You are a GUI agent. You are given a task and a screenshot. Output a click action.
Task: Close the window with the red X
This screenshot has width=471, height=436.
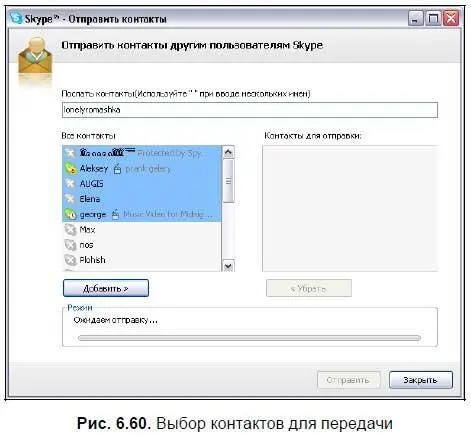pyautogui.click(x=451, y=18)
